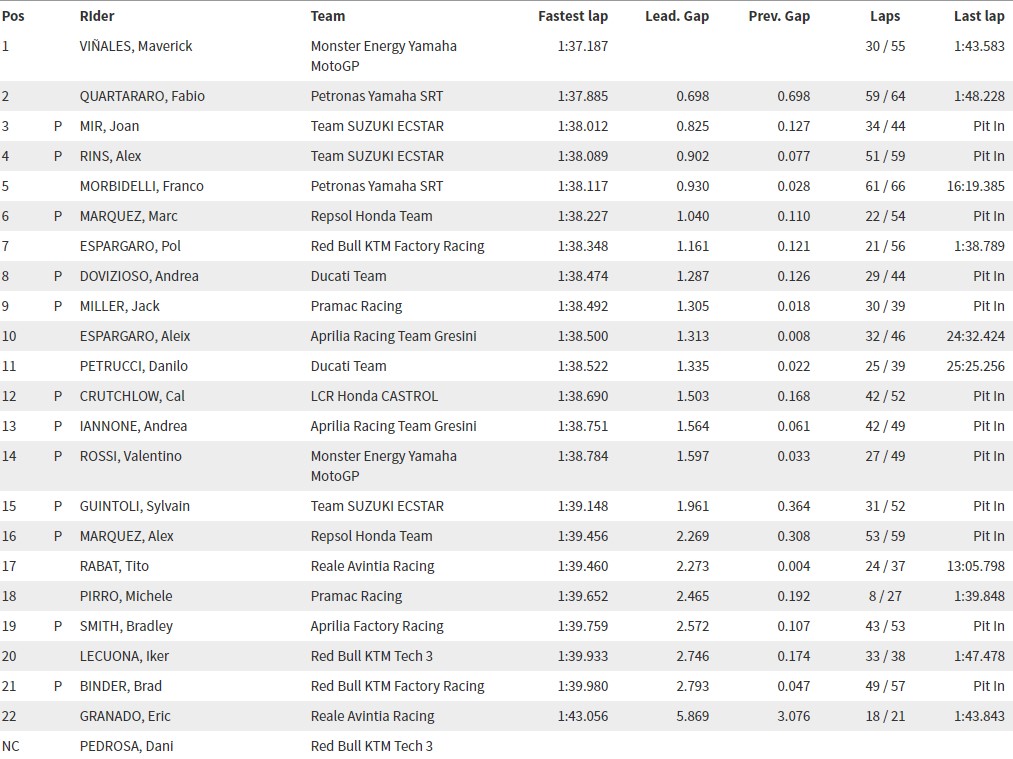Click fastest lap 1:37.187 of Viñales
The image size is (1013, 759).
583,46
